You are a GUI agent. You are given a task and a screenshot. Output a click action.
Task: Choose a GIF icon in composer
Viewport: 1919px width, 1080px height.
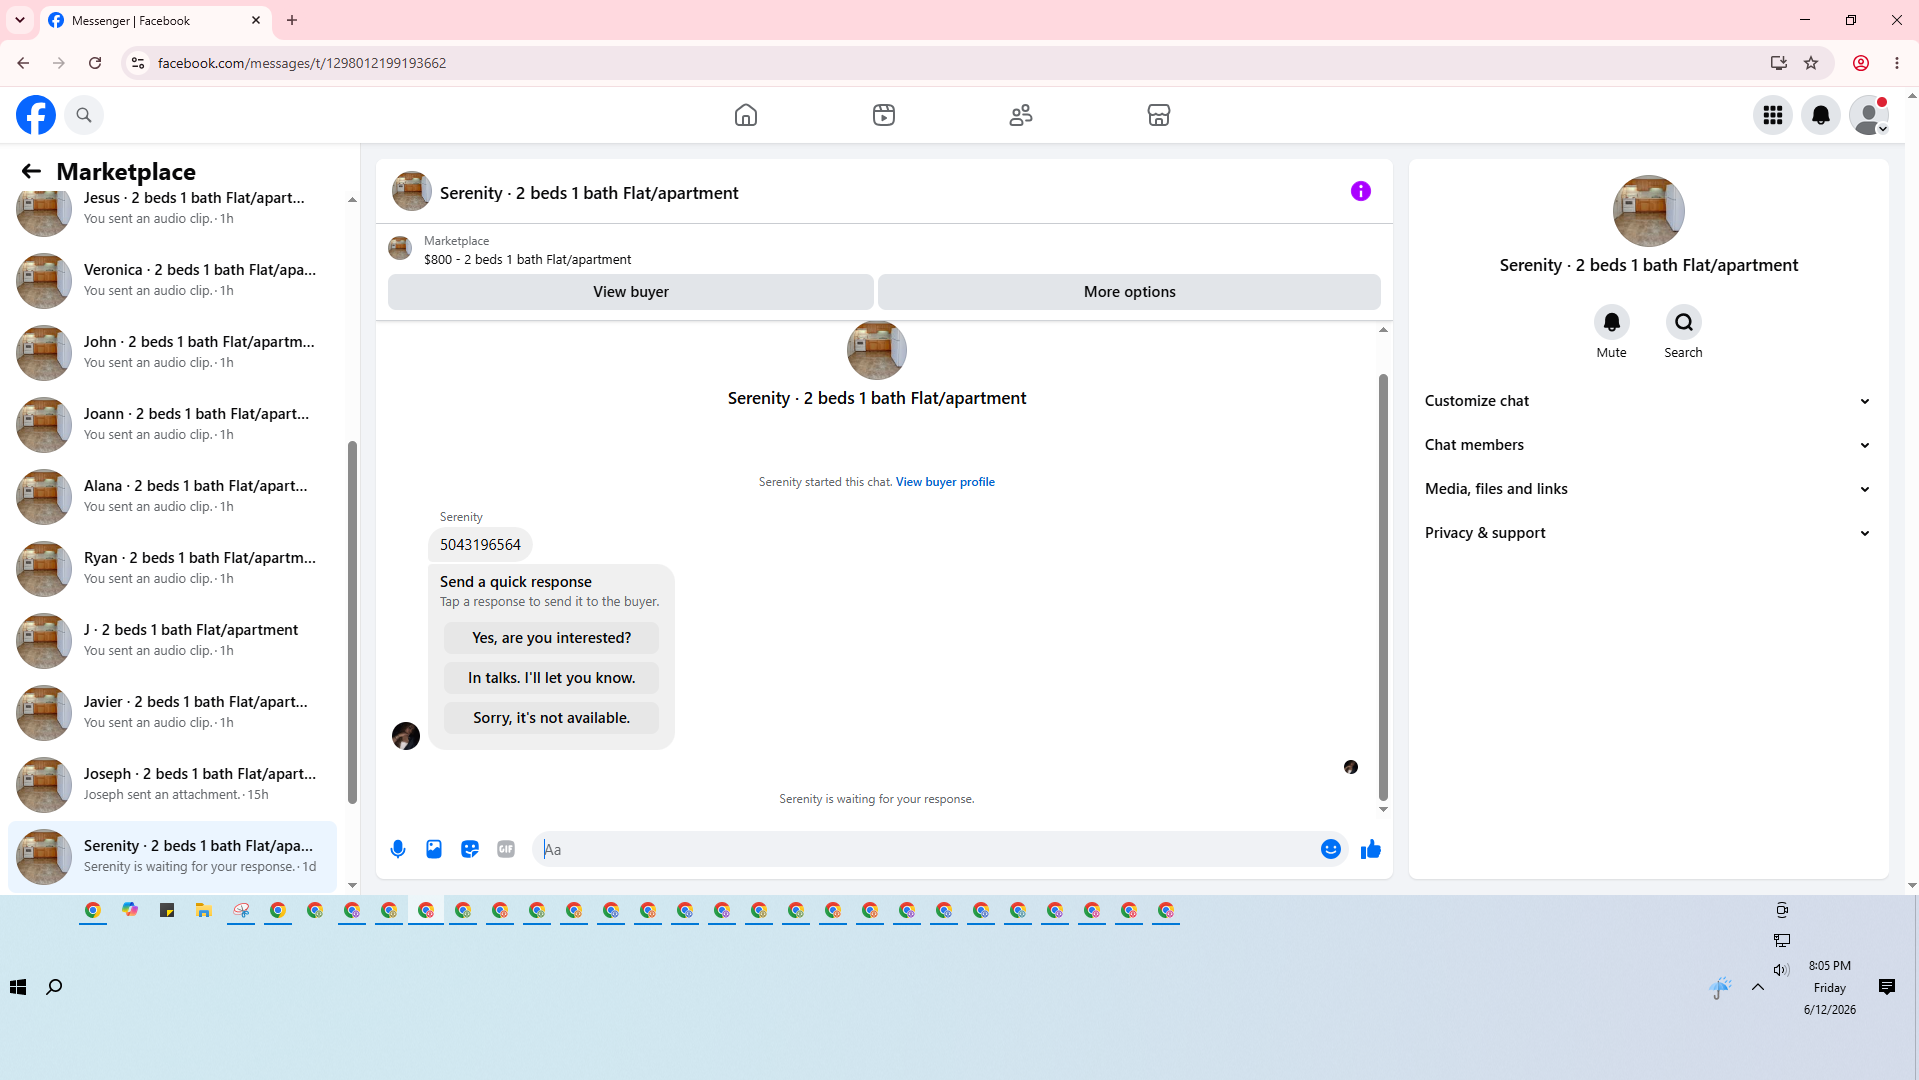tap(506, 849)
